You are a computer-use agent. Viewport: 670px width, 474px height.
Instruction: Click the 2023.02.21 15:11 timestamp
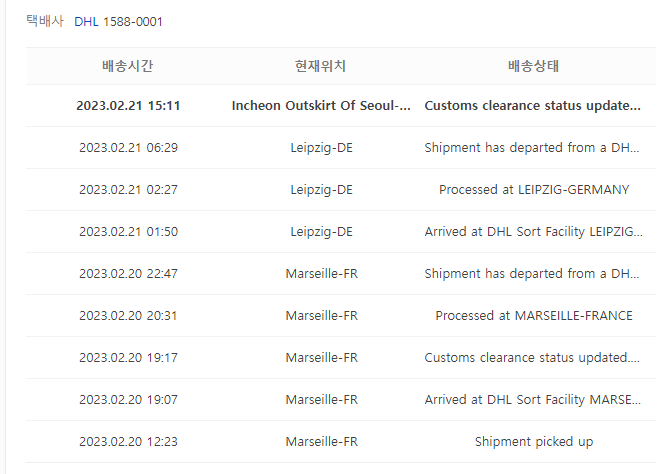[x=128, y=106]
